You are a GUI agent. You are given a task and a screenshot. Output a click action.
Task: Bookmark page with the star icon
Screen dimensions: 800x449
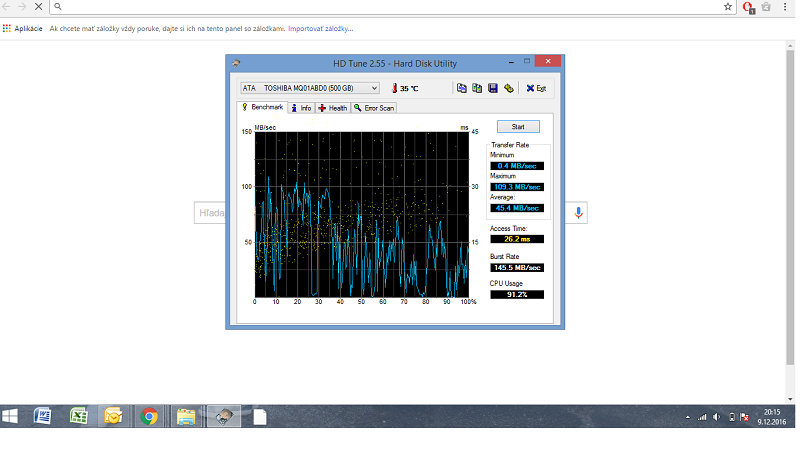click(x=728, y=6)
